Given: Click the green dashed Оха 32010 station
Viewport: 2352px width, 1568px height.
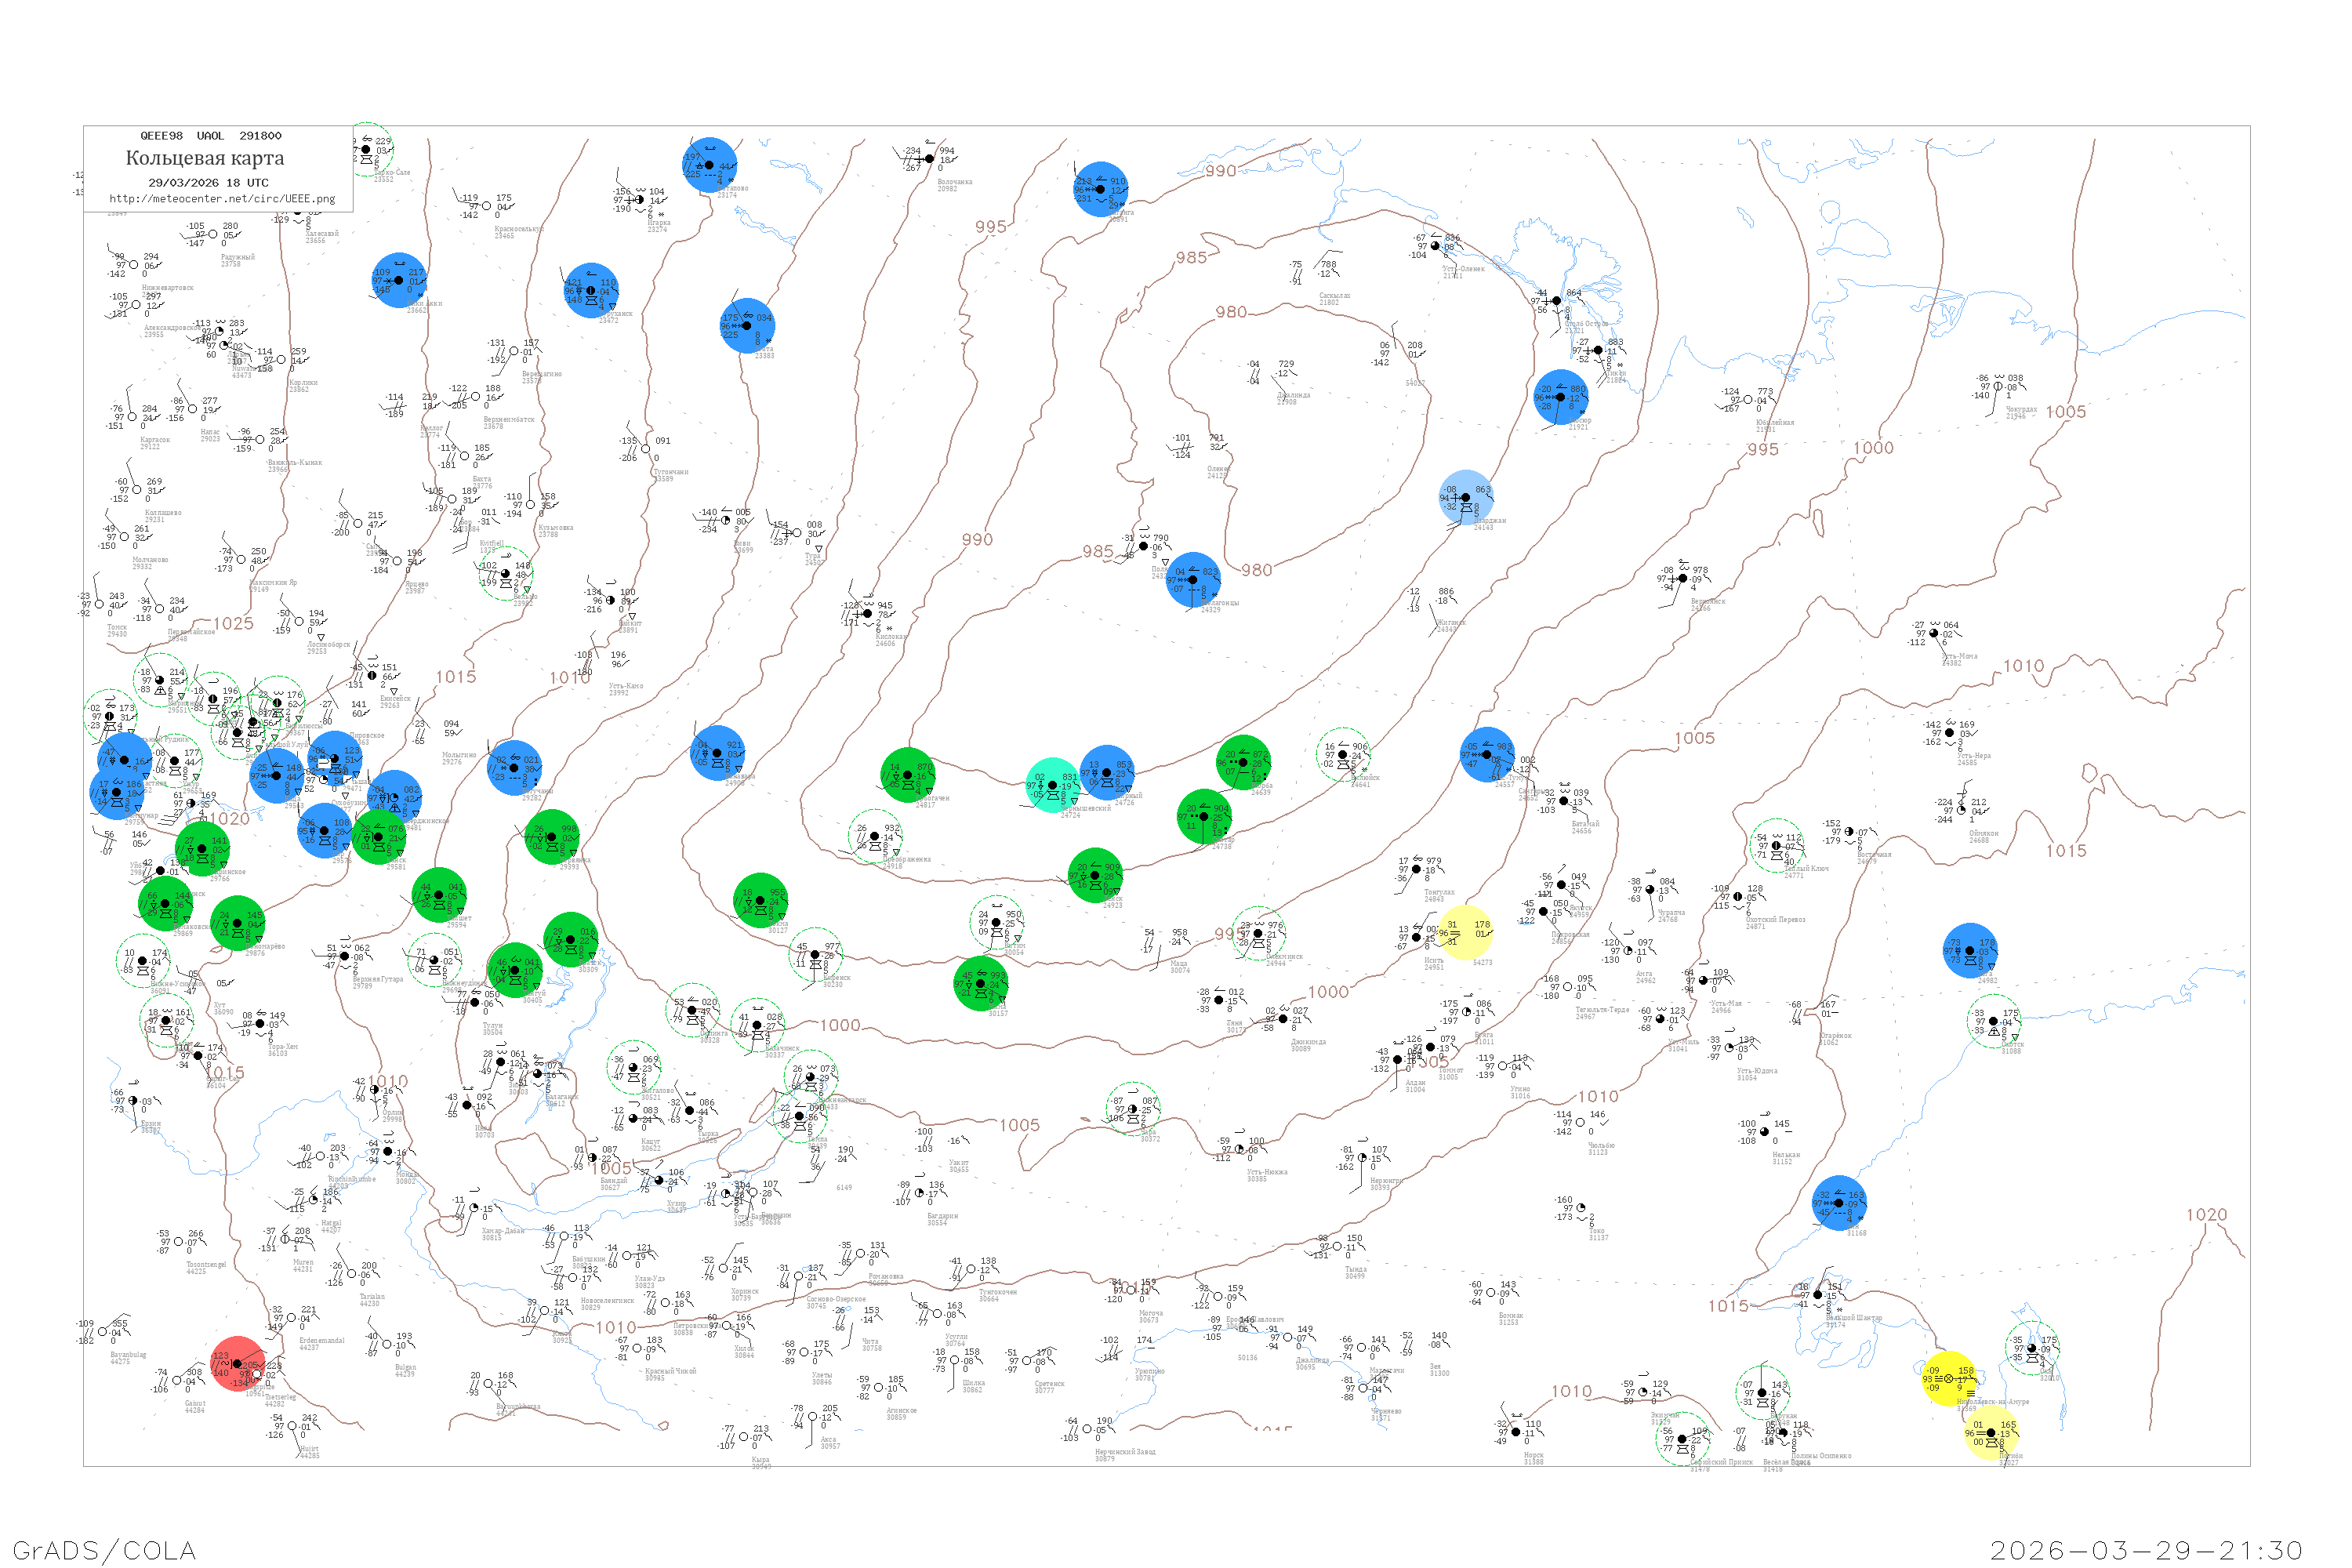Looking at the screenshot, I should click(2032, 1349).
